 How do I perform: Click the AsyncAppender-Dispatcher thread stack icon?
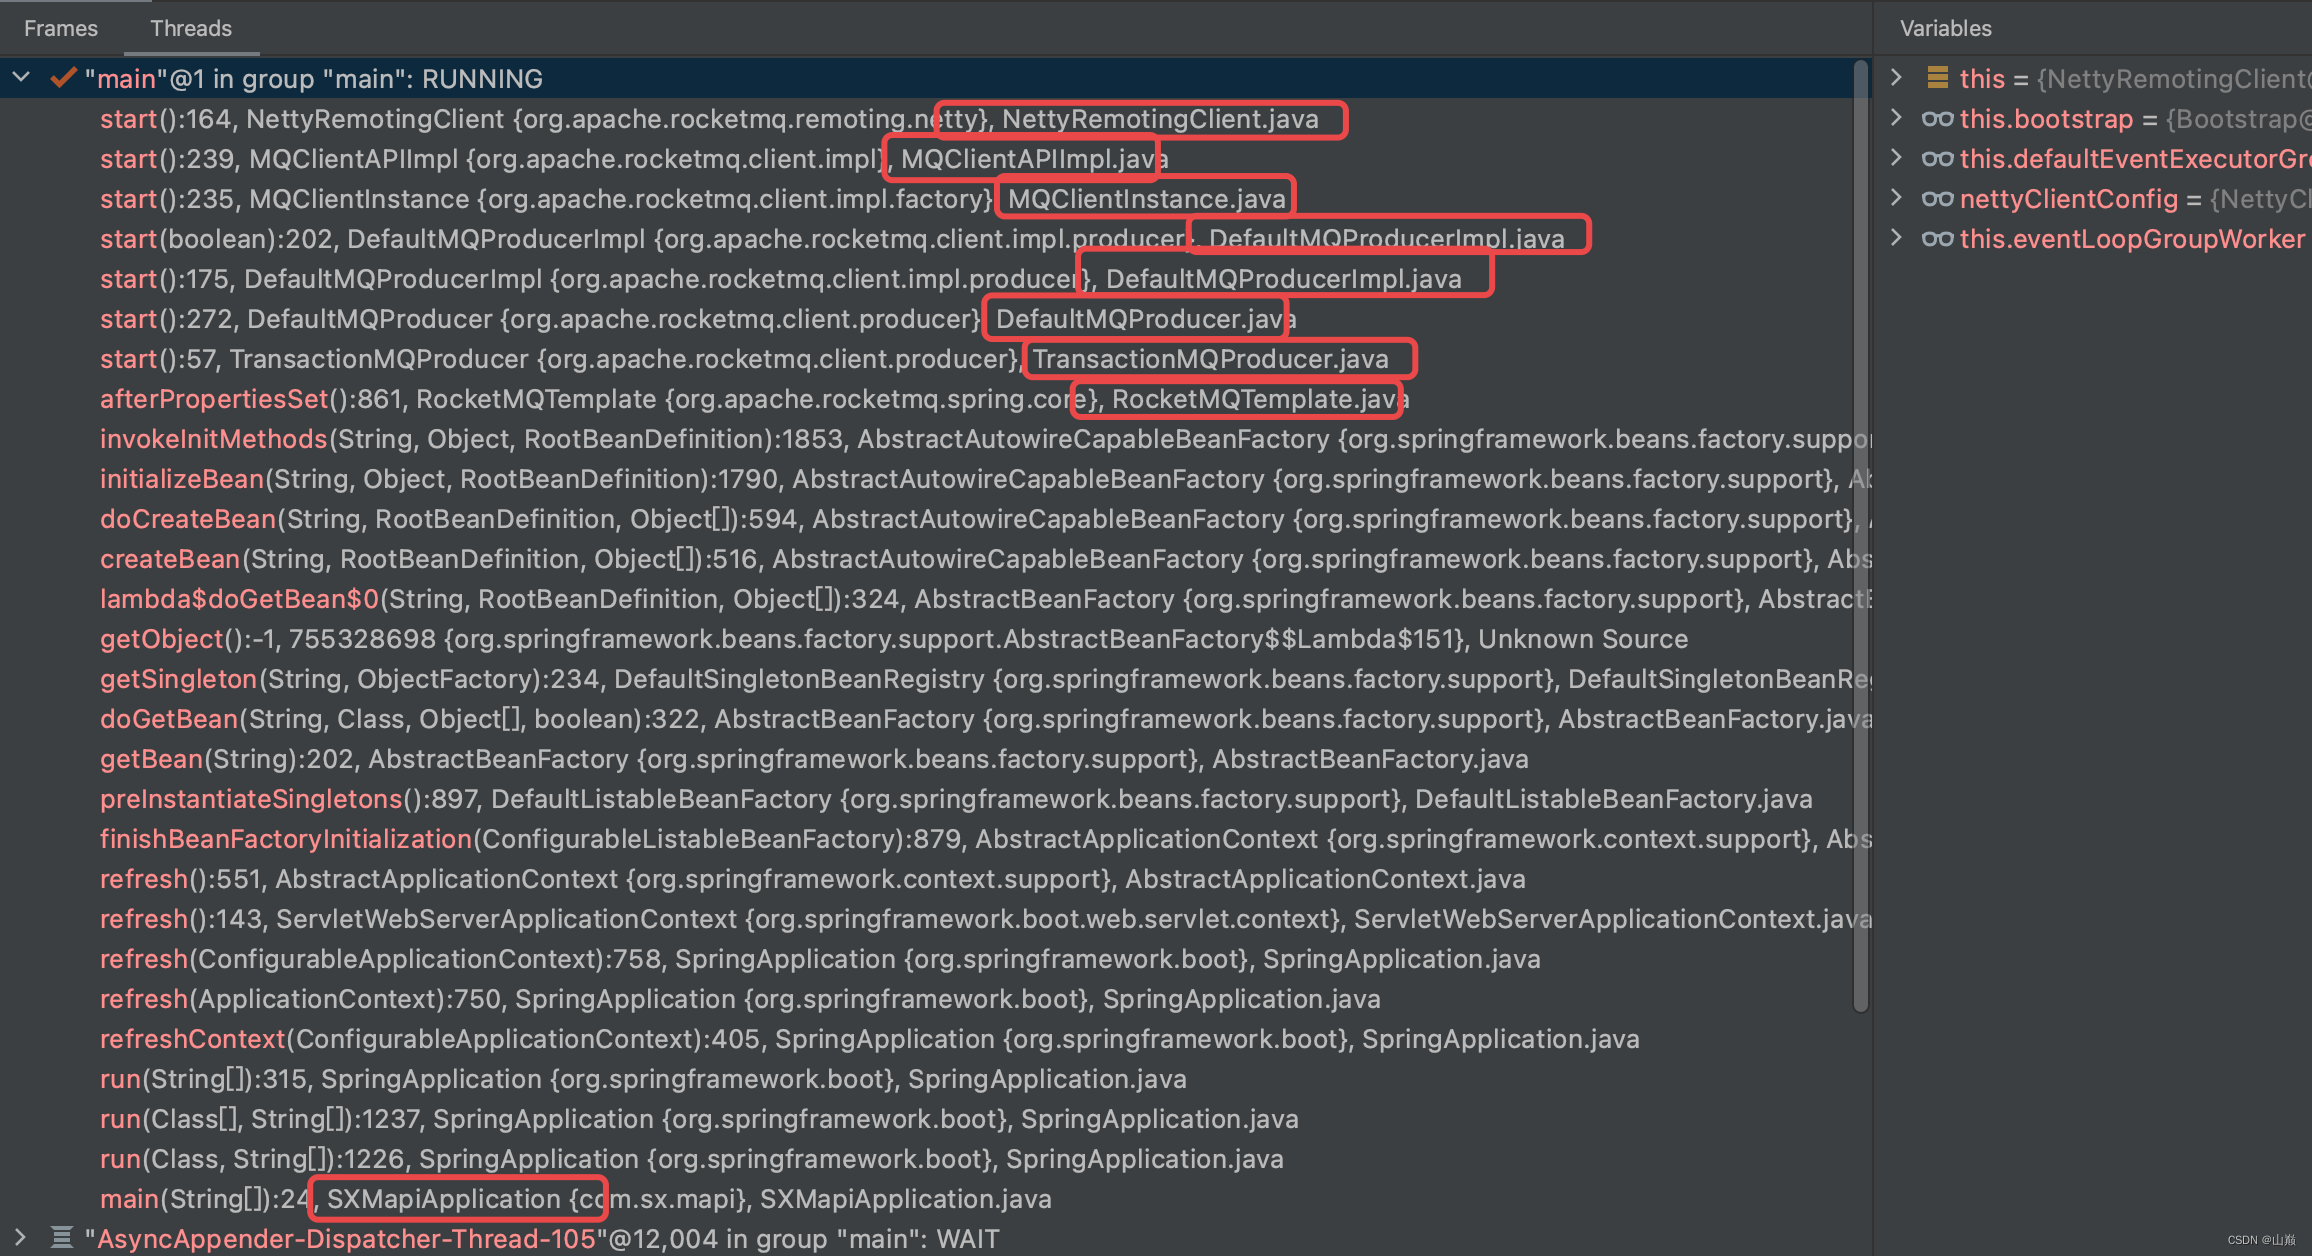coord(62,1238)
